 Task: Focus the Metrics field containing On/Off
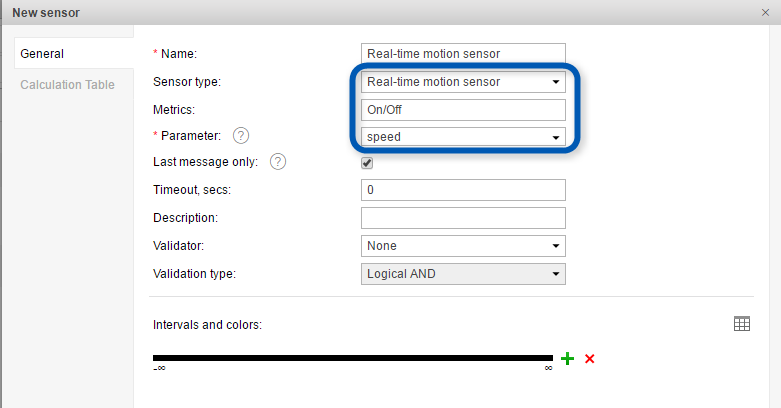pos(463,110)
